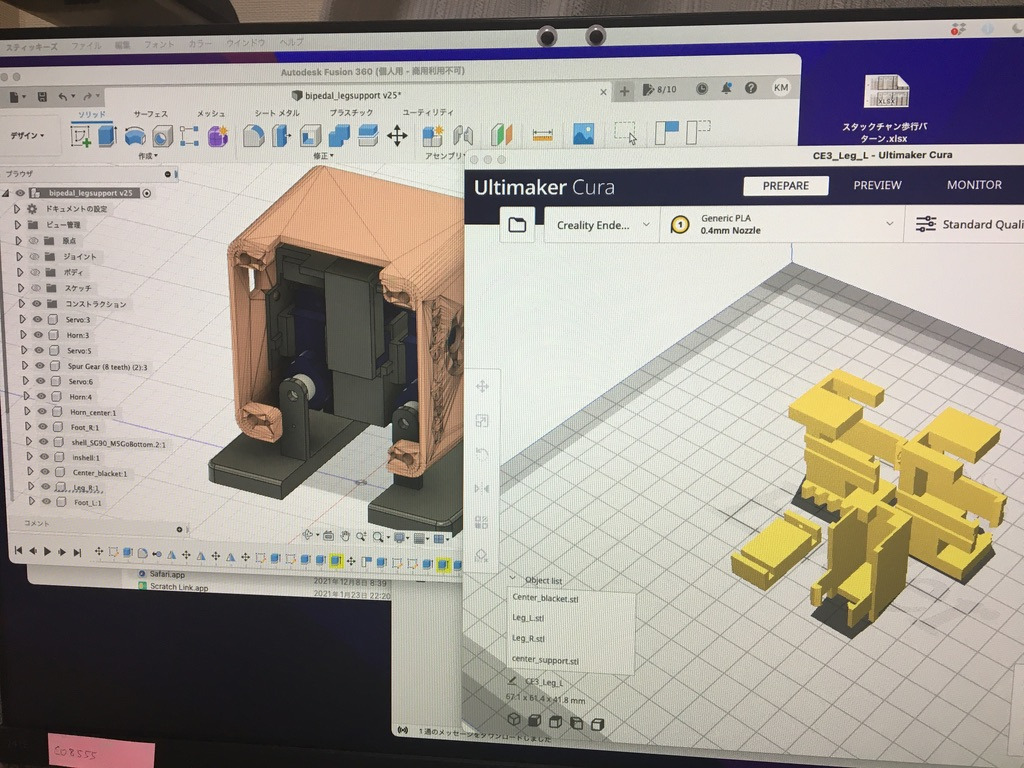
Task: Select the Rotate tool in Cura sidebar
Action: click(482, 455)
